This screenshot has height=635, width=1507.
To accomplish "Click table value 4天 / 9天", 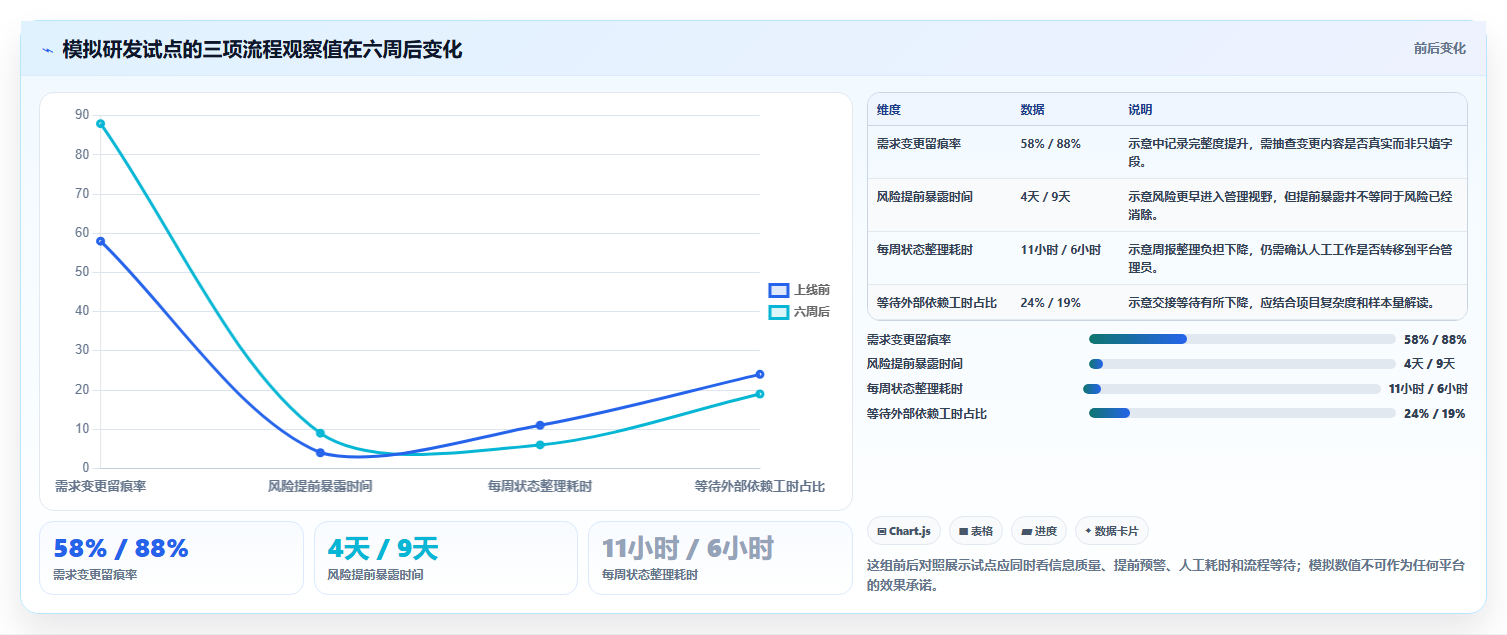I will (x=1045, y=197).
